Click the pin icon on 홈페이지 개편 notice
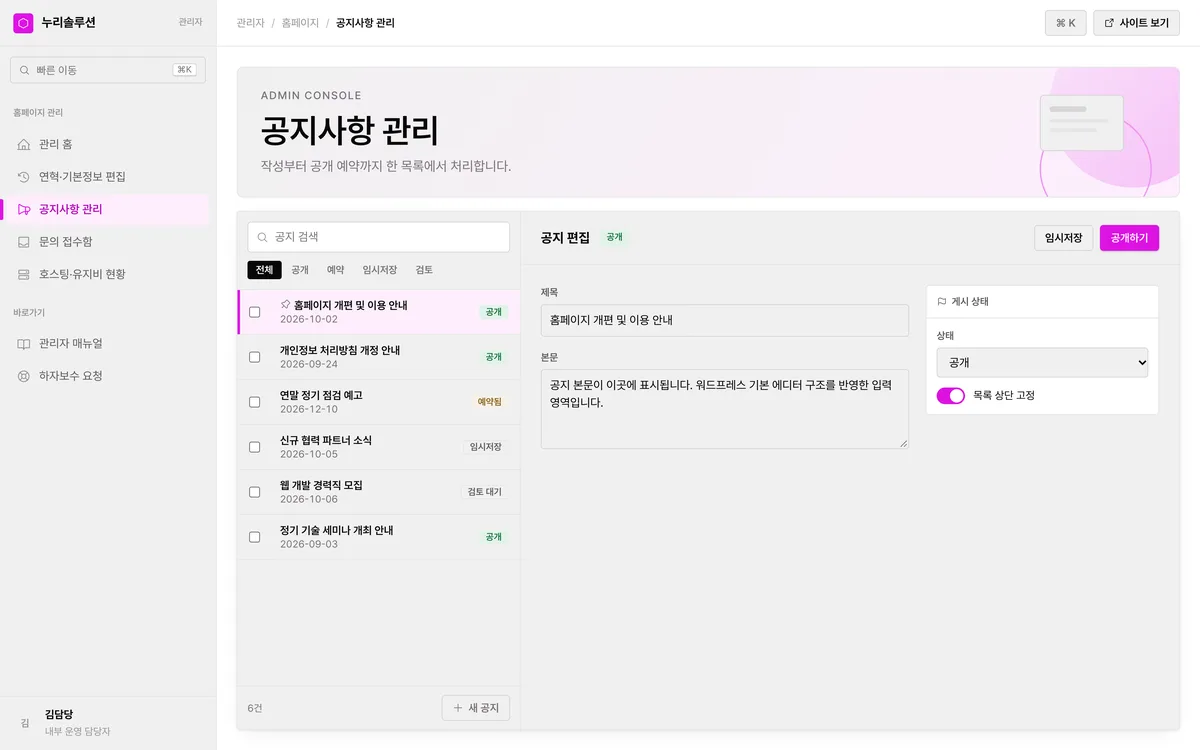Viewport: 1200px width, 750px height. tap(285, 304)
